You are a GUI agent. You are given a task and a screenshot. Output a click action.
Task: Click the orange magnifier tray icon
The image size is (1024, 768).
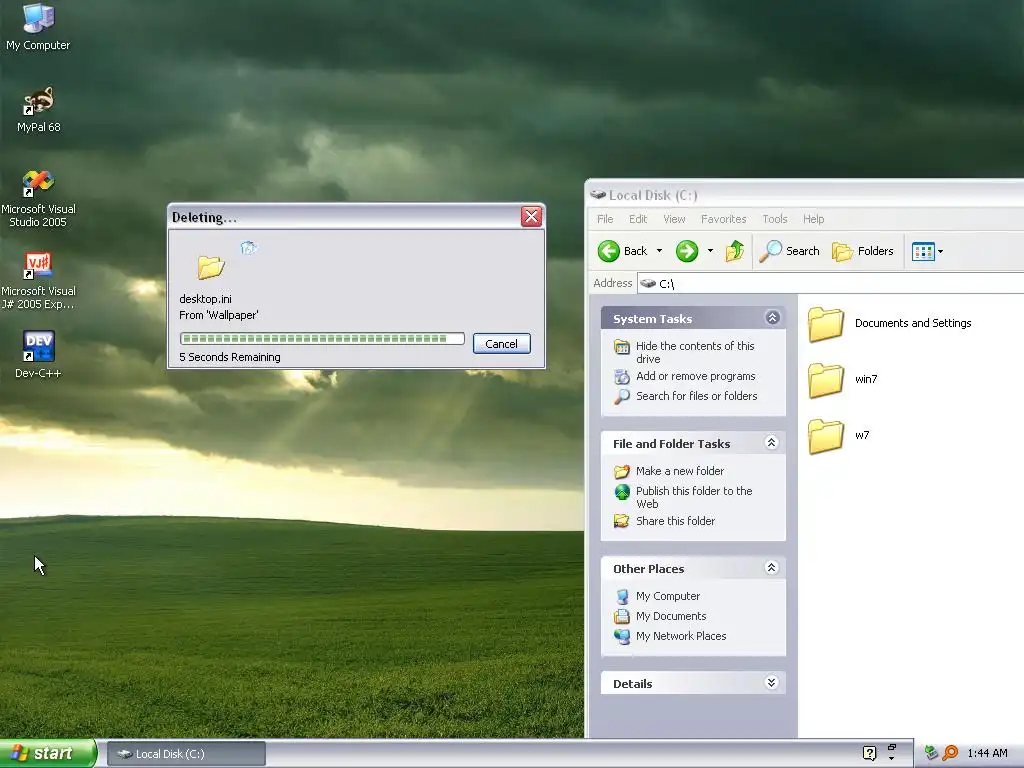click(x=950, y=753)
